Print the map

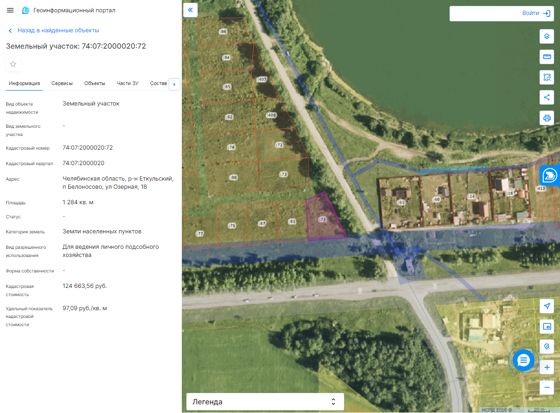click(x=546, y=118)
